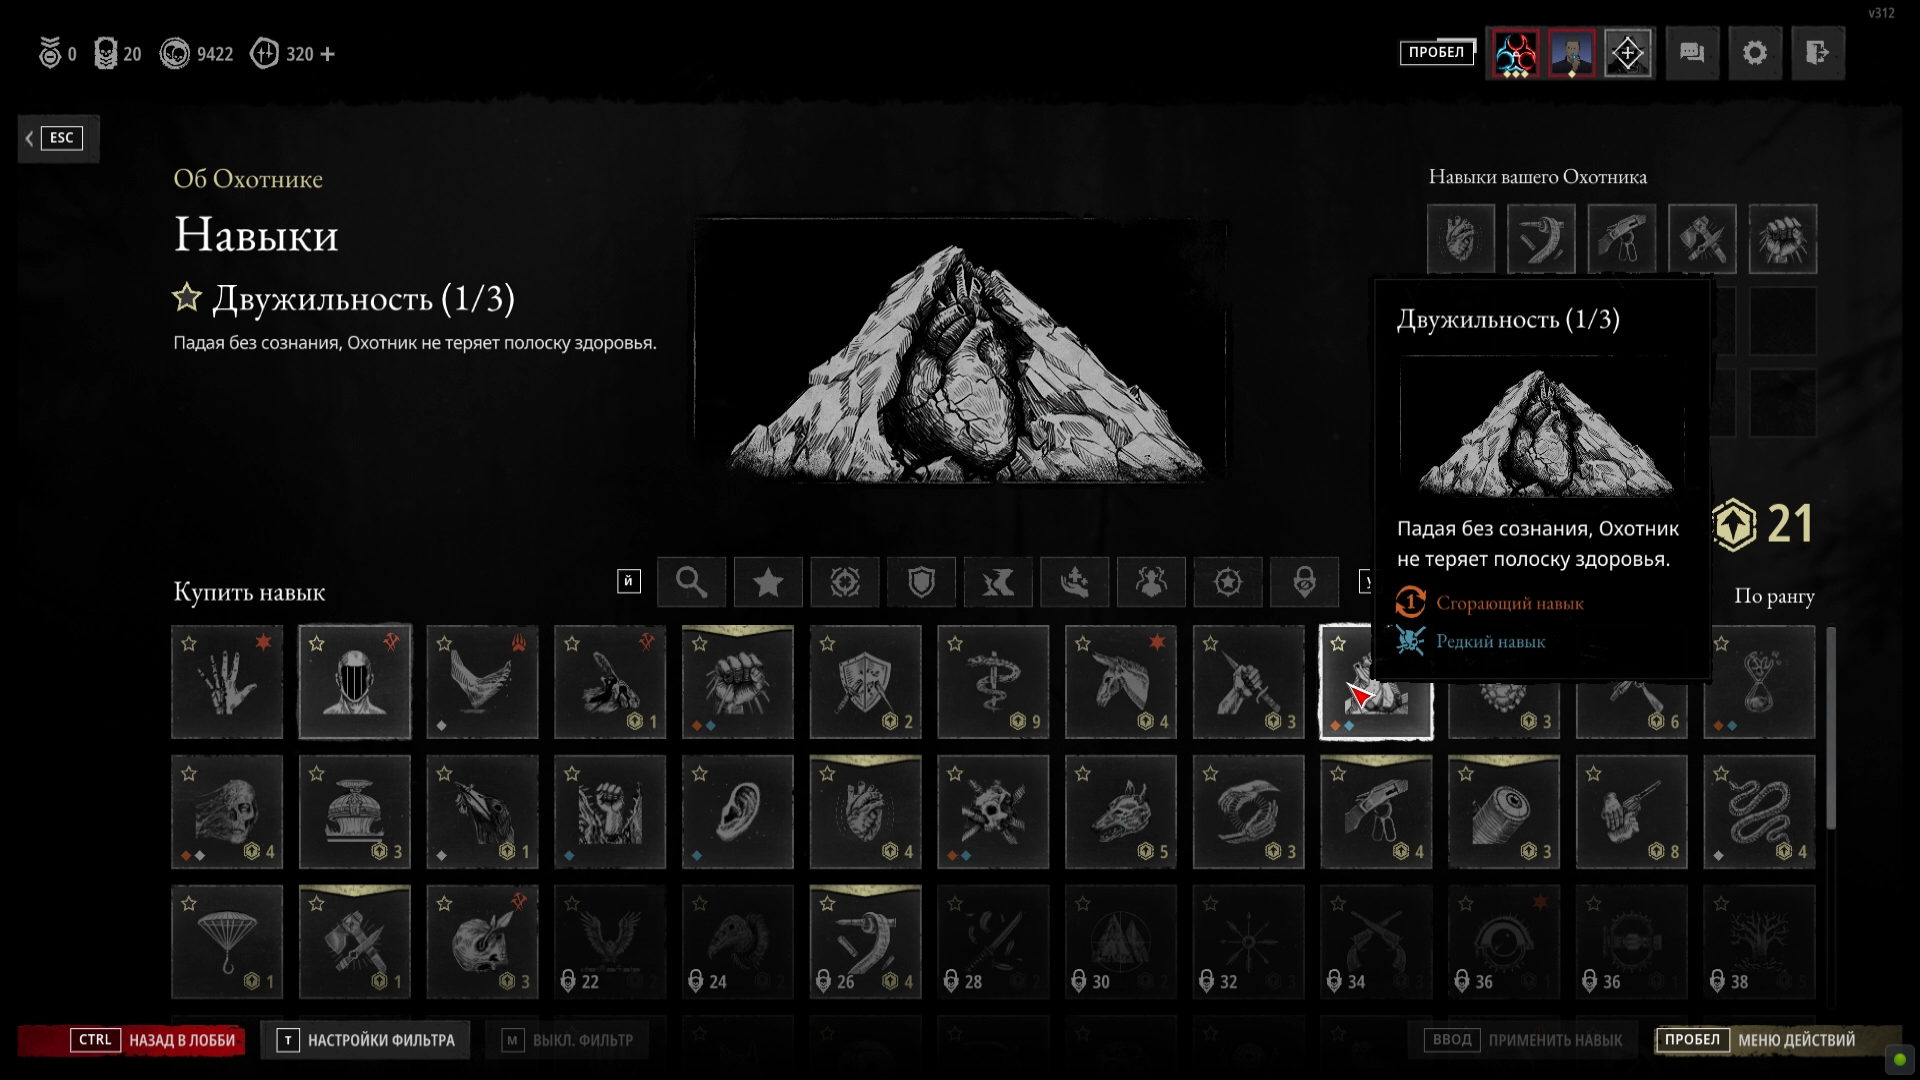
Task: Favorite the Двужильность skill star
Action: (x=186, y=297)
